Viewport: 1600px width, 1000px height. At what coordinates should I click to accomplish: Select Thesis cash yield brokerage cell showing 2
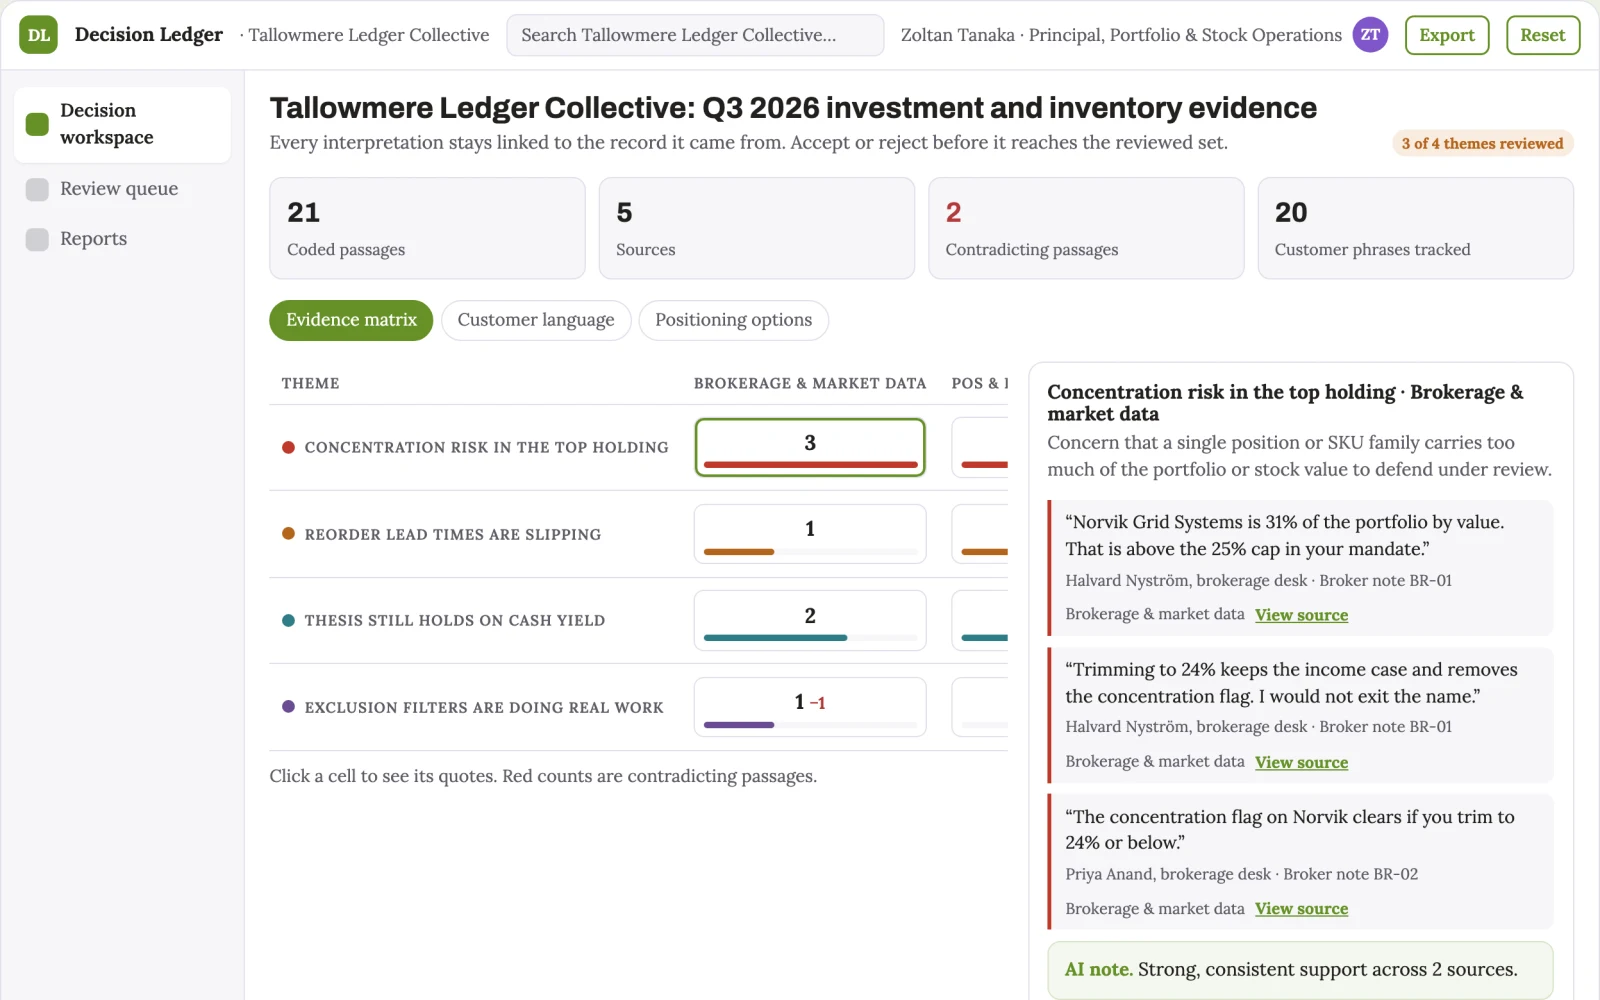pos(810,620)
